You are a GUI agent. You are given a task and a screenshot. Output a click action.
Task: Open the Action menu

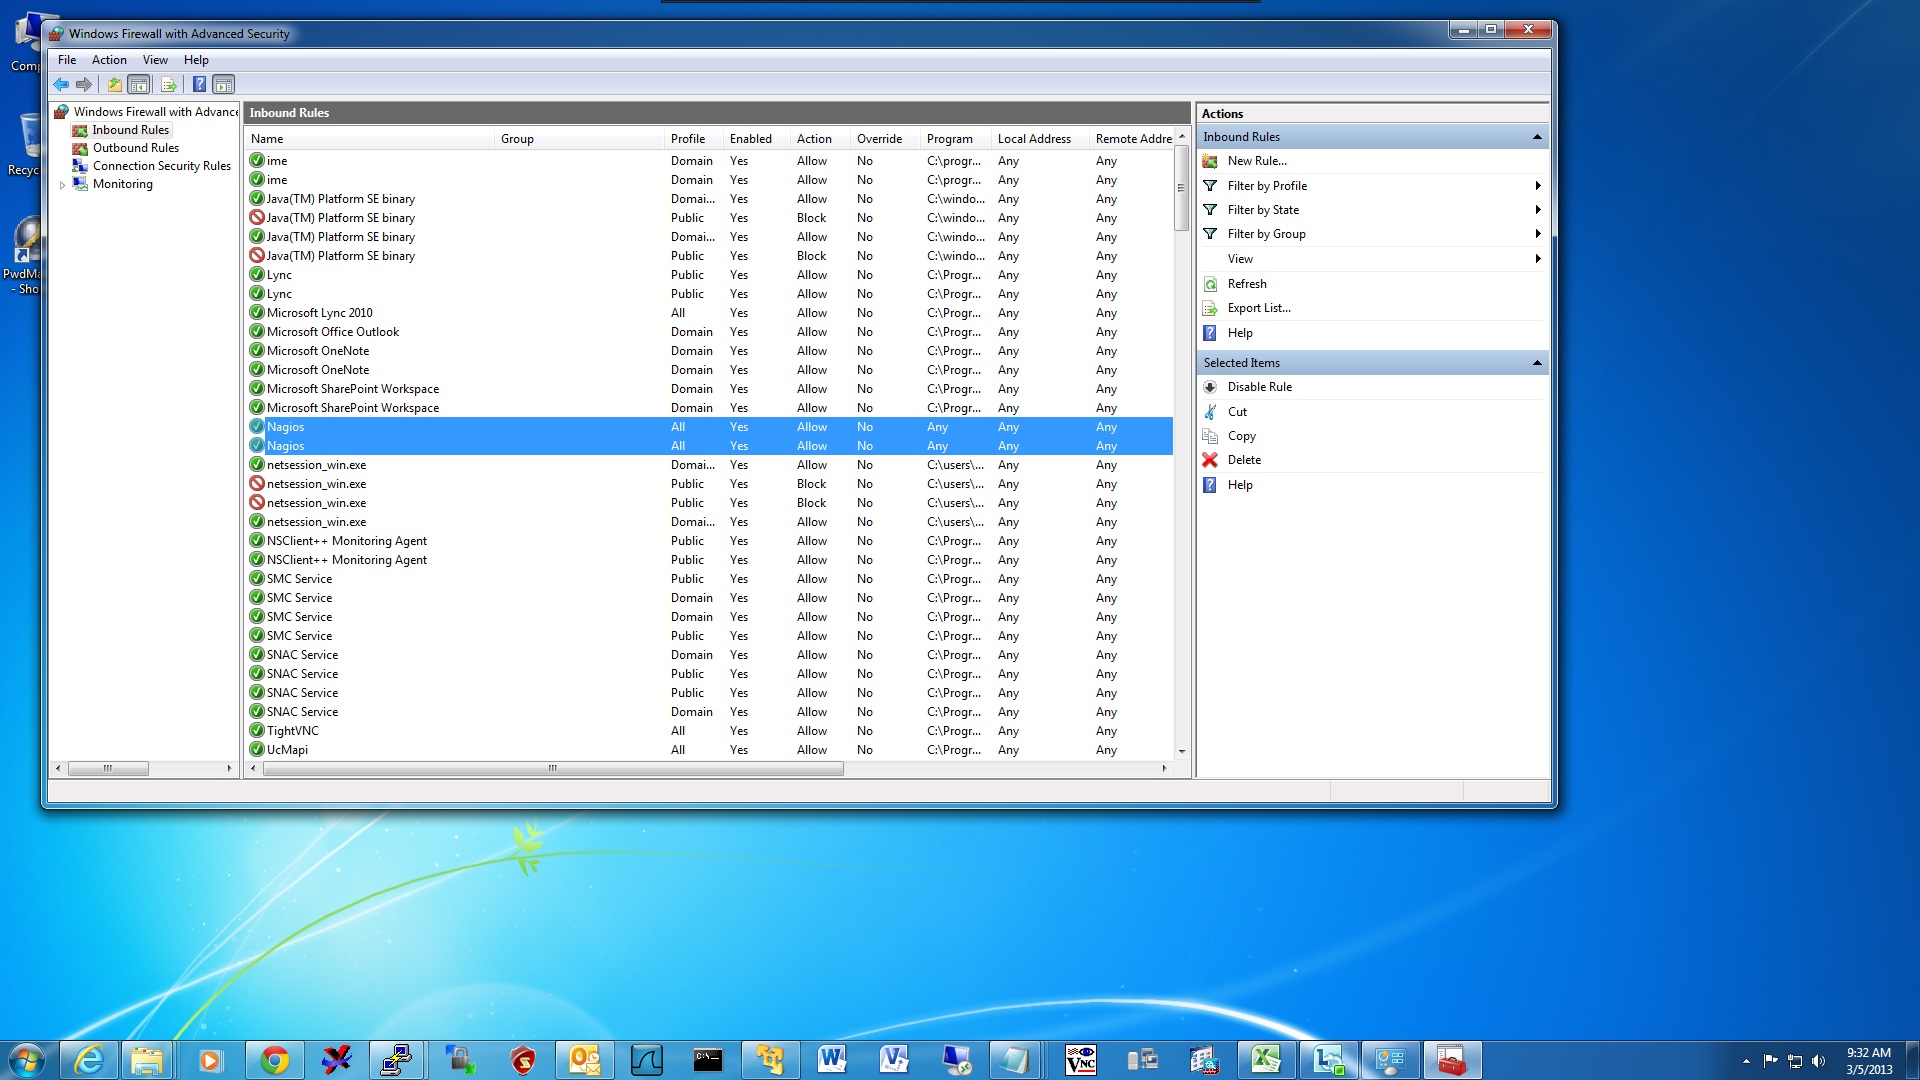click(x=109, y=60)
